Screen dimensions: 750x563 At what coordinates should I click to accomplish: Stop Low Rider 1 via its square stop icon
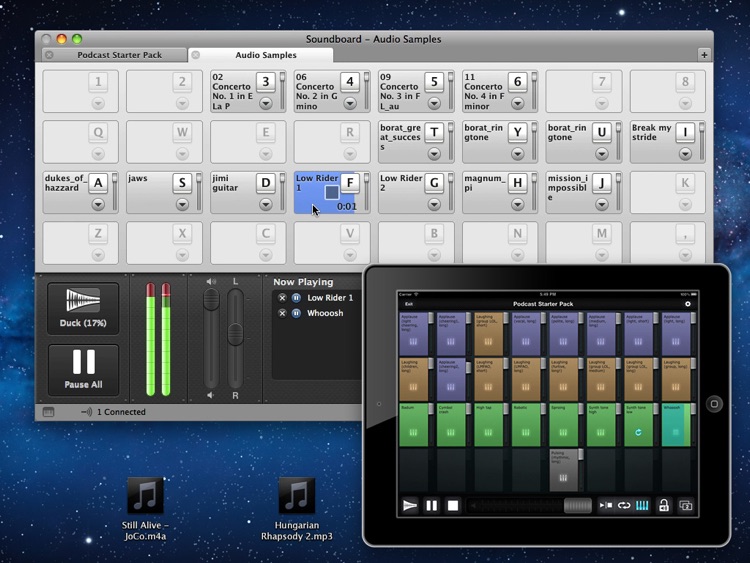click(x=332, y=193)
